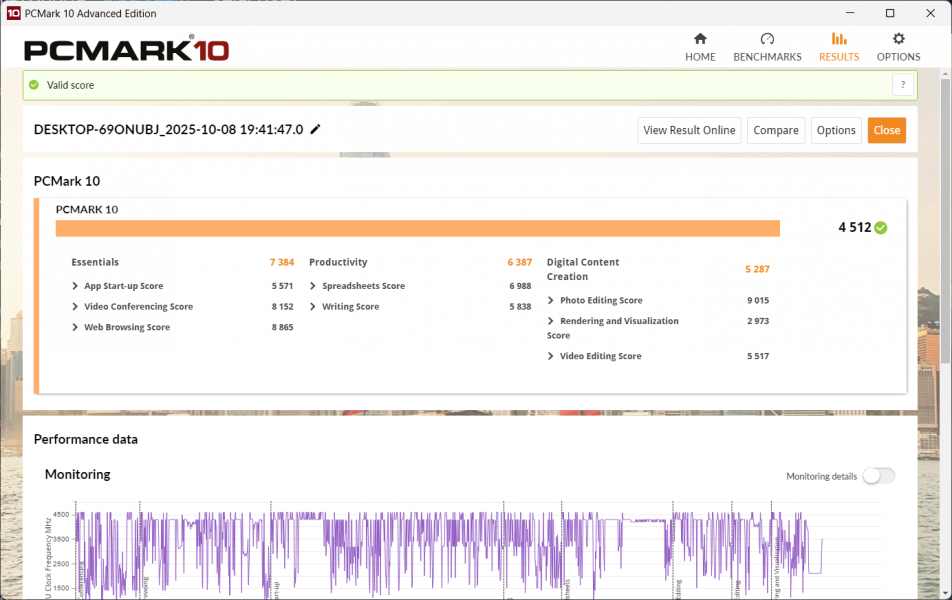Click the green Valid score checkmark icon
The image size is (952, 600).
34,85
